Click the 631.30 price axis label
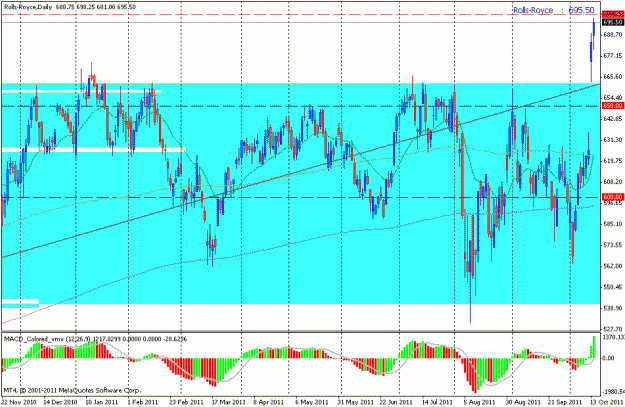Viewport: 625px width, 407px height. [613, 140]
